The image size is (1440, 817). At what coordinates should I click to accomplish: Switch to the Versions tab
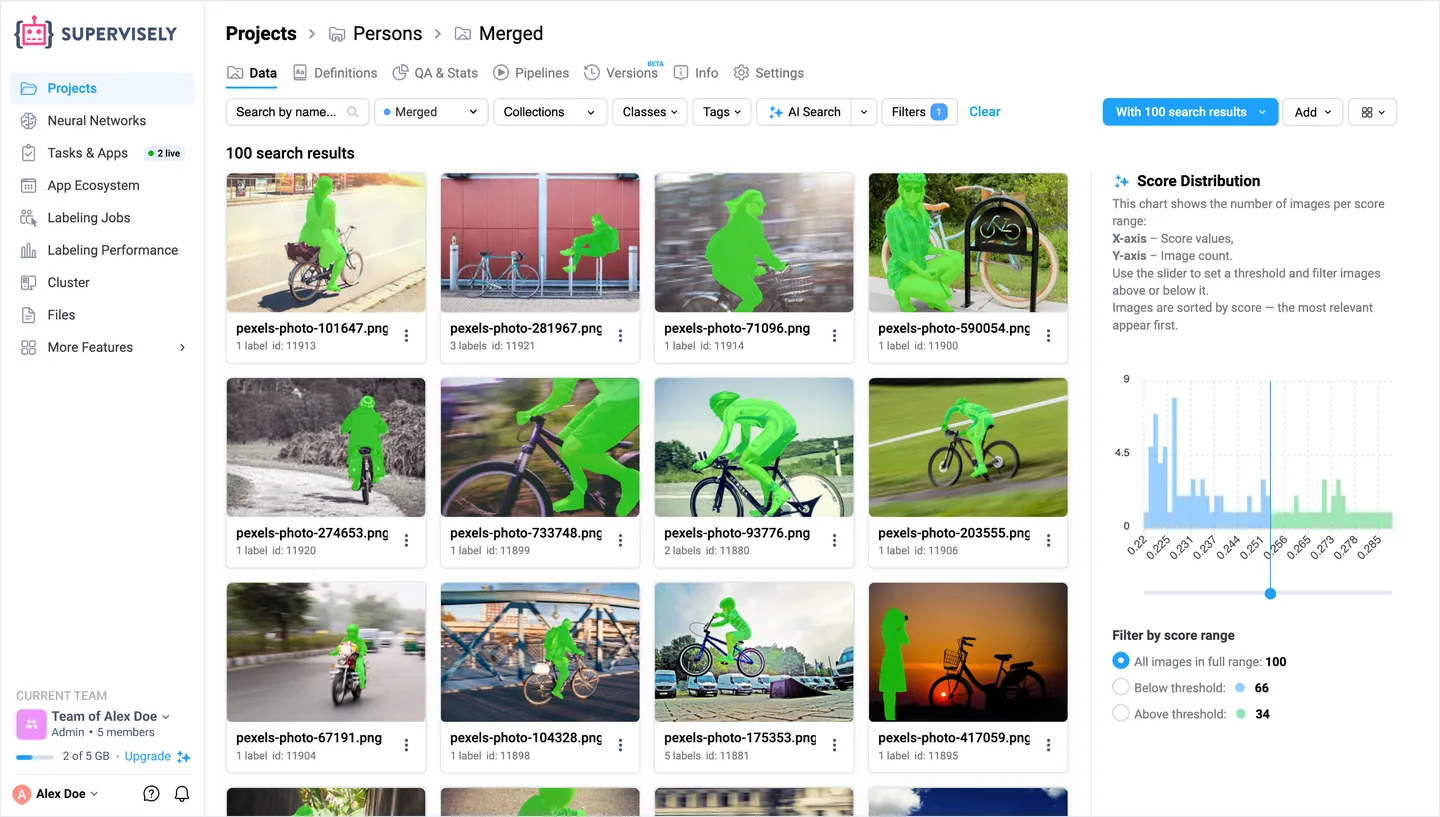click(x=621, y=73)
